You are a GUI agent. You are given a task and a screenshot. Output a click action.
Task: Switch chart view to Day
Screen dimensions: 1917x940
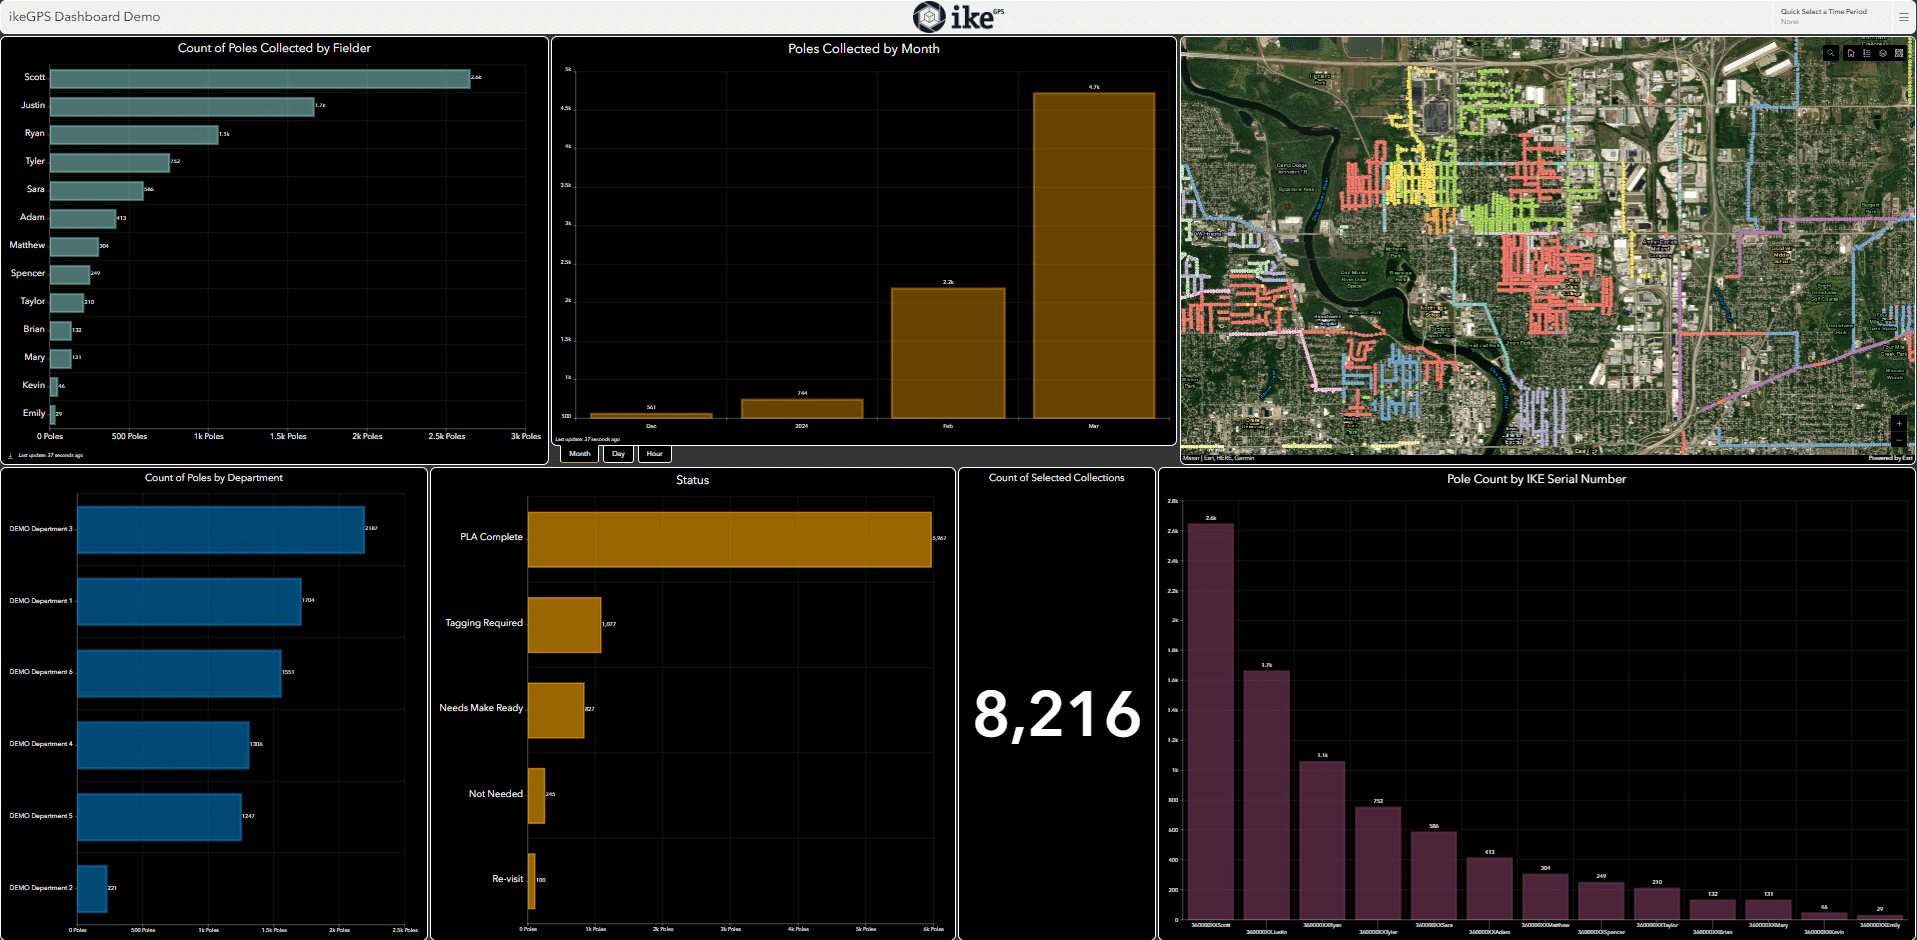[618, 453]
